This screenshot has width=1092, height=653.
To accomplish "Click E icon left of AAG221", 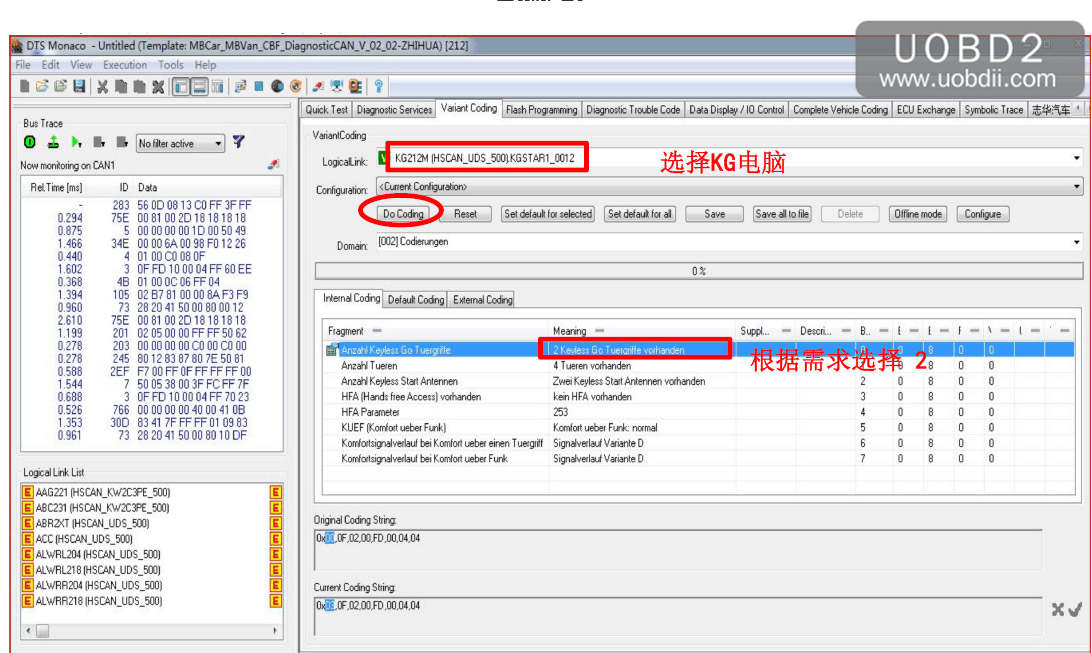I will pos(28,492).
